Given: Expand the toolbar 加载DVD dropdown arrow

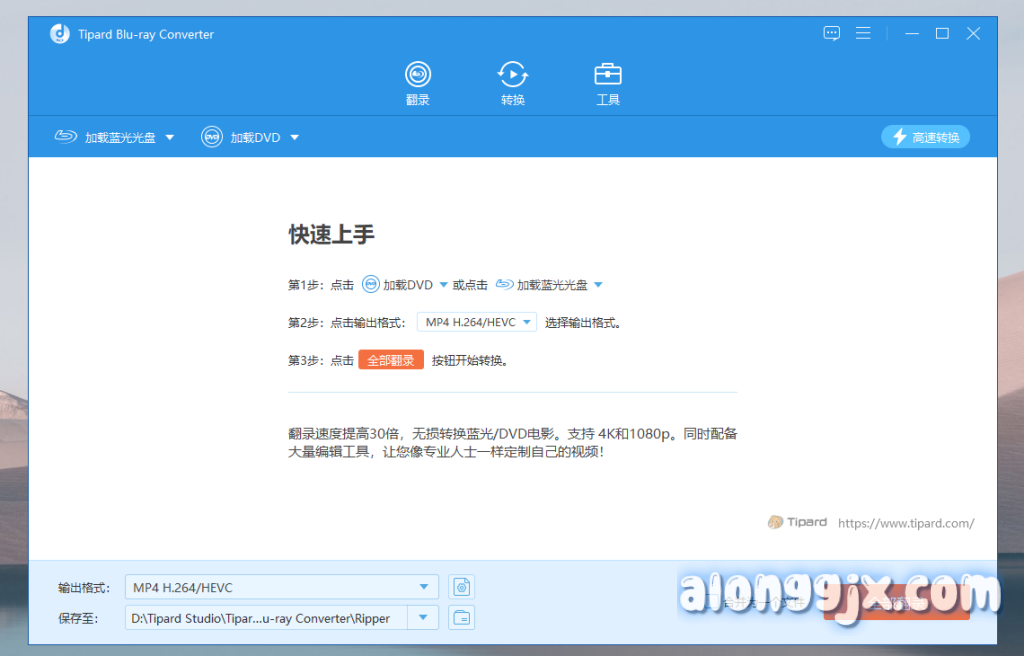Looking at the screenshot, I should (x=294, y=138).
